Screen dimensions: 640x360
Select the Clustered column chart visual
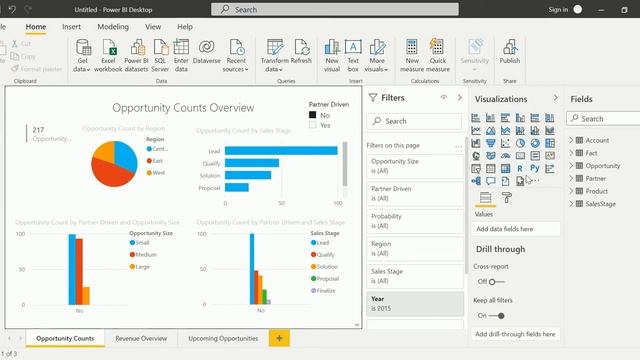click(x=520, y=118)
